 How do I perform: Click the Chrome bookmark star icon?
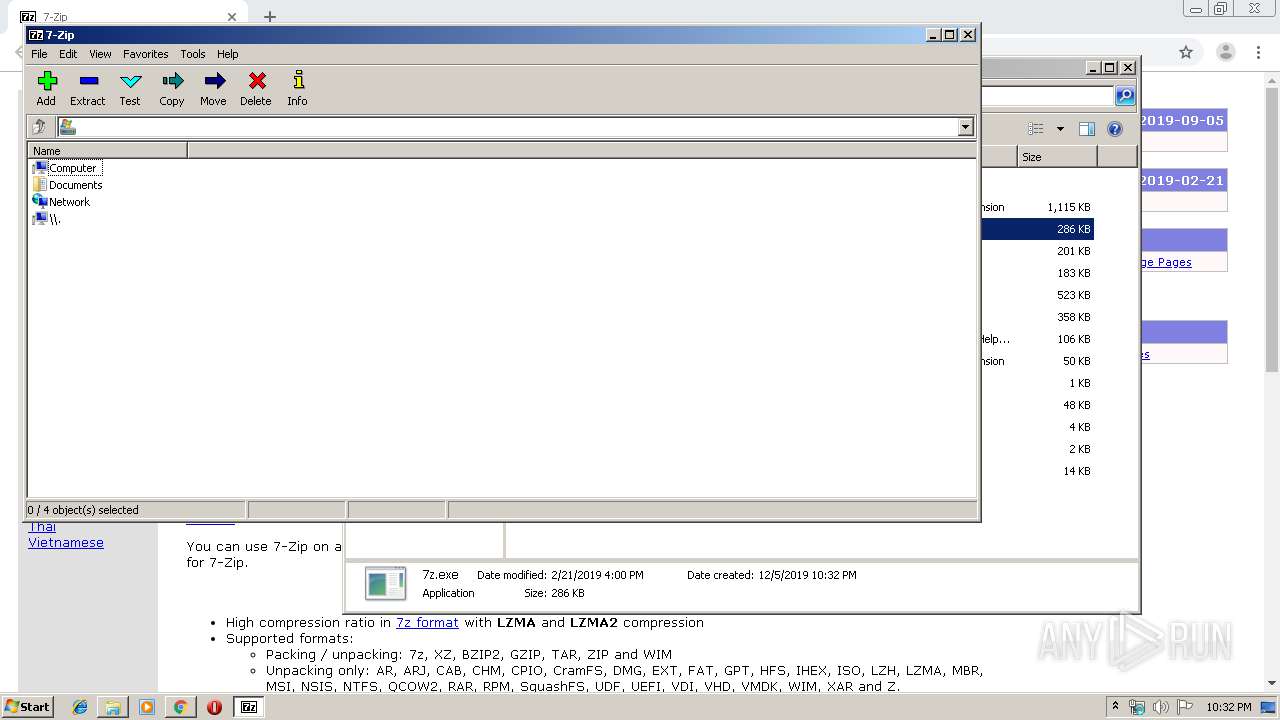coord(1186,52)
